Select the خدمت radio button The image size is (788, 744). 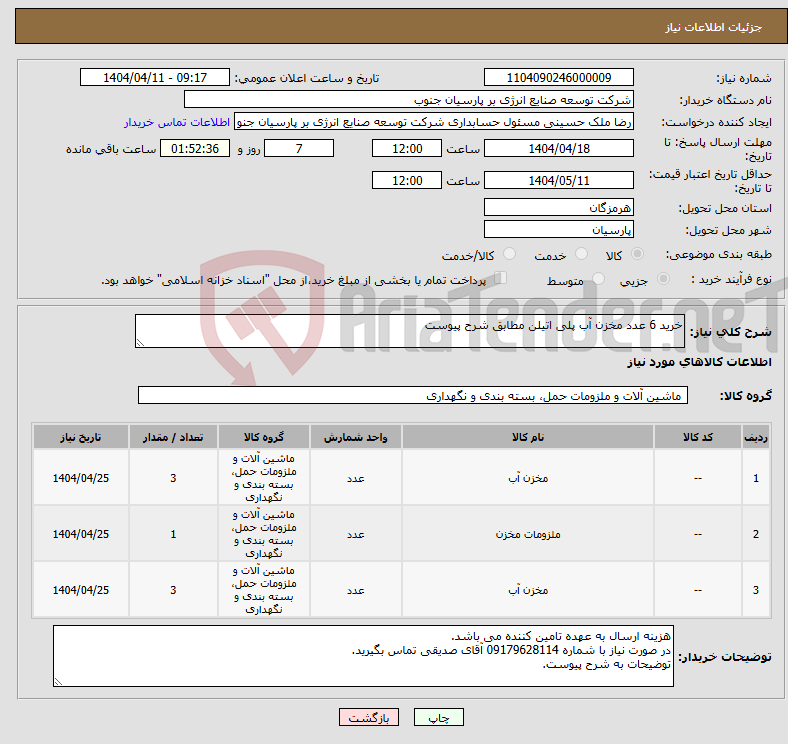tap(581, 254)
